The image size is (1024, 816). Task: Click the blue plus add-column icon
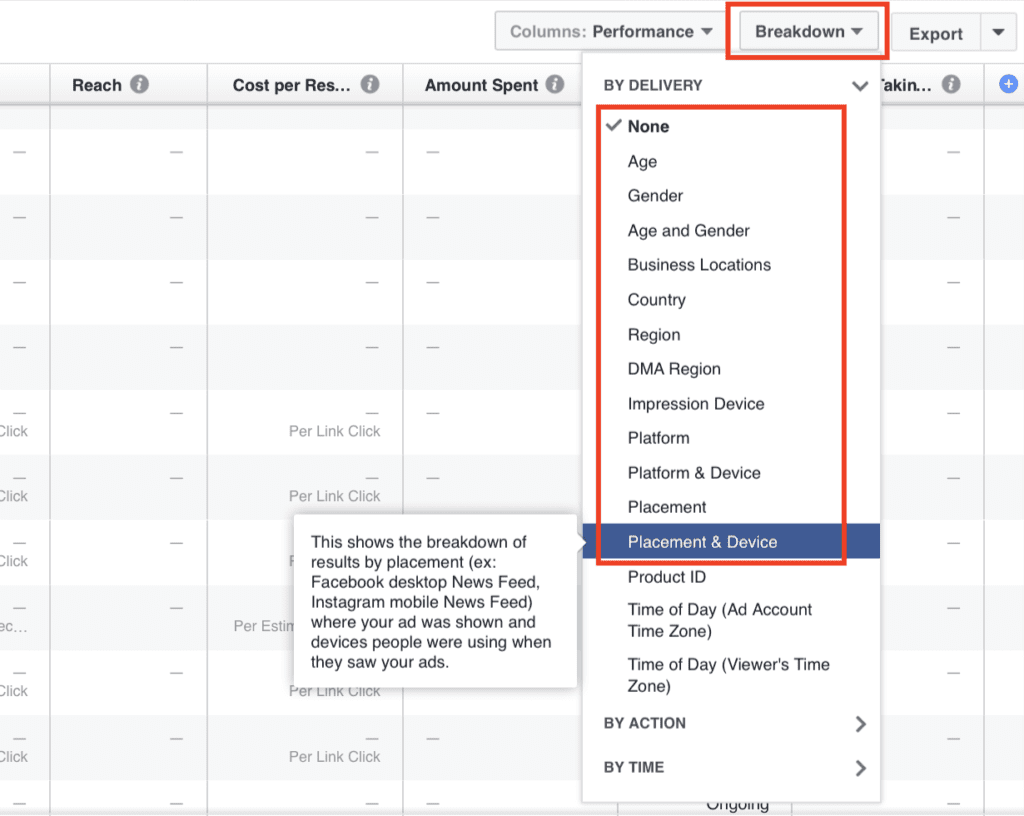1008,84
